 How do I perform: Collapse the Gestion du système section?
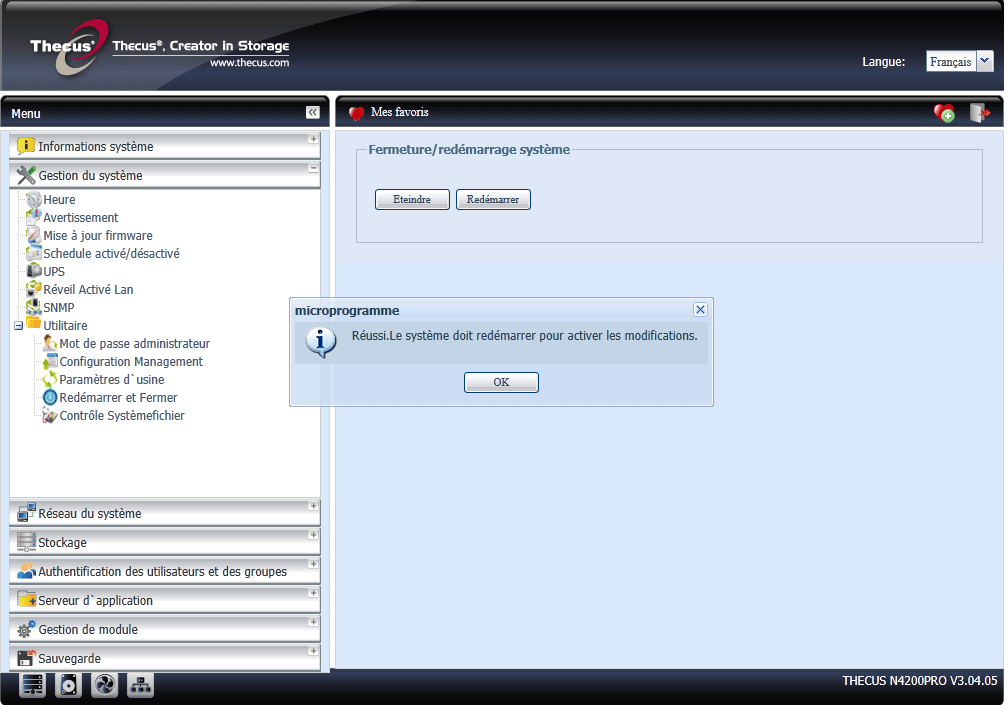(x=313, y=169)
